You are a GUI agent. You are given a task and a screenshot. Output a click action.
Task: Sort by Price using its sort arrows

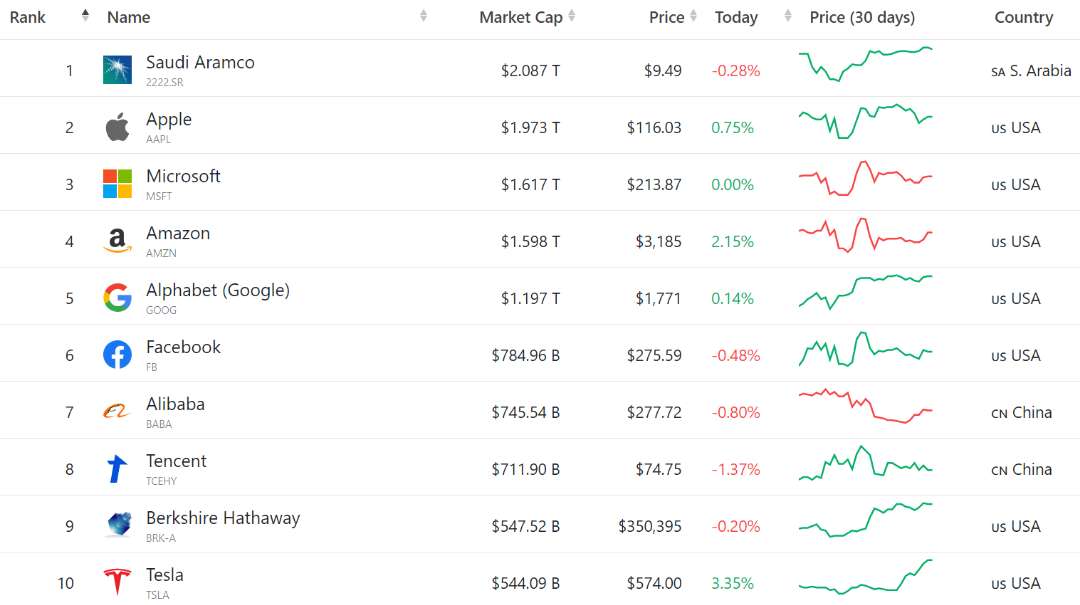[694, 16]
